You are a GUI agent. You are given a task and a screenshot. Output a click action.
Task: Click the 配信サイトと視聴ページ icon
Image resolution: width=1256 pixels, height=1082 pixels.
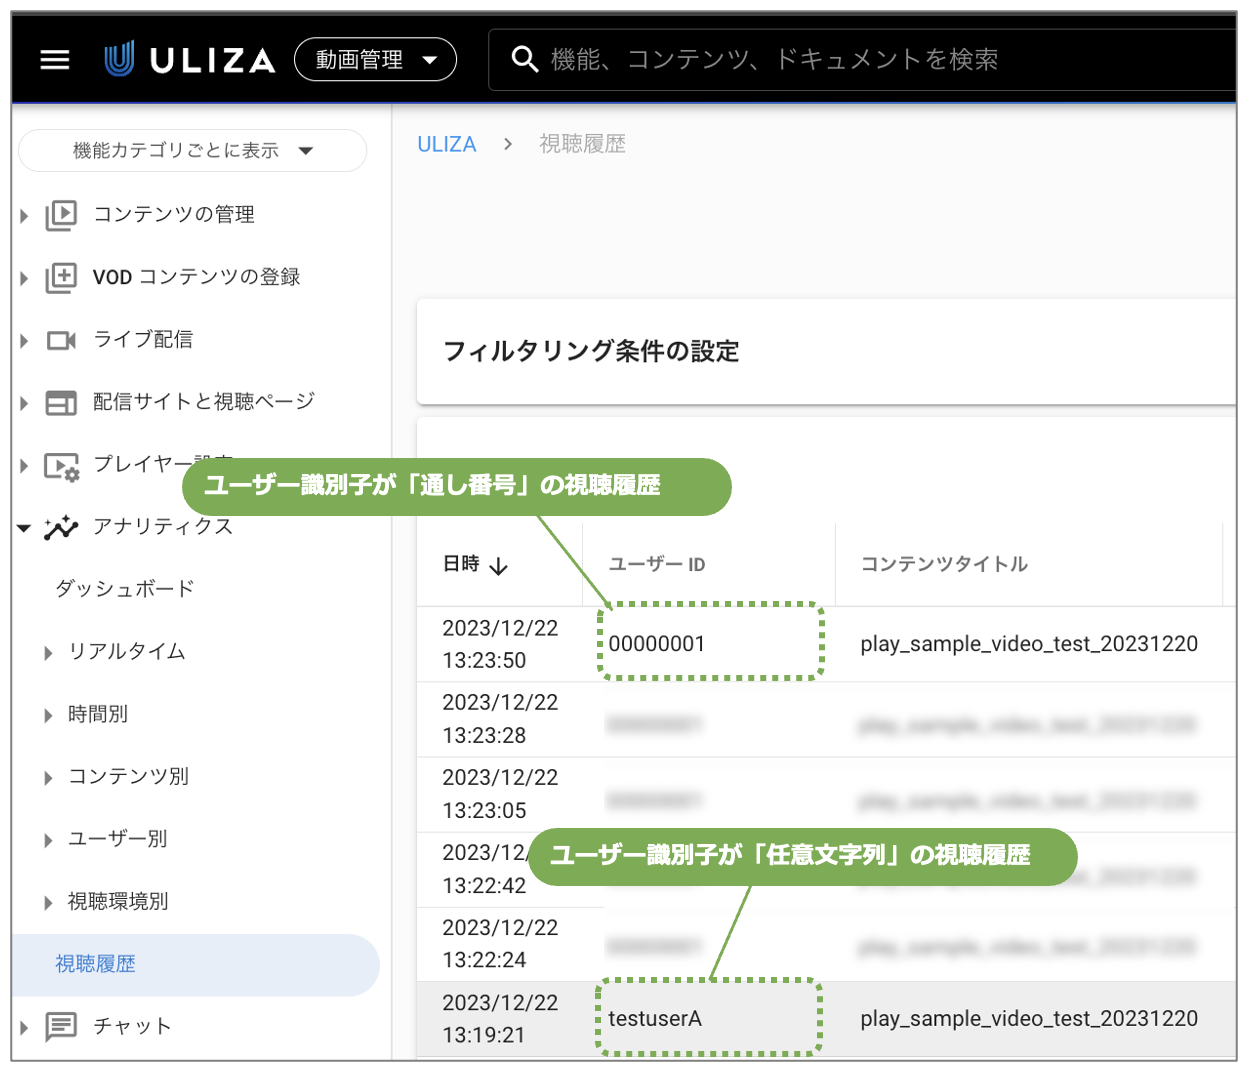coord(61,402)
